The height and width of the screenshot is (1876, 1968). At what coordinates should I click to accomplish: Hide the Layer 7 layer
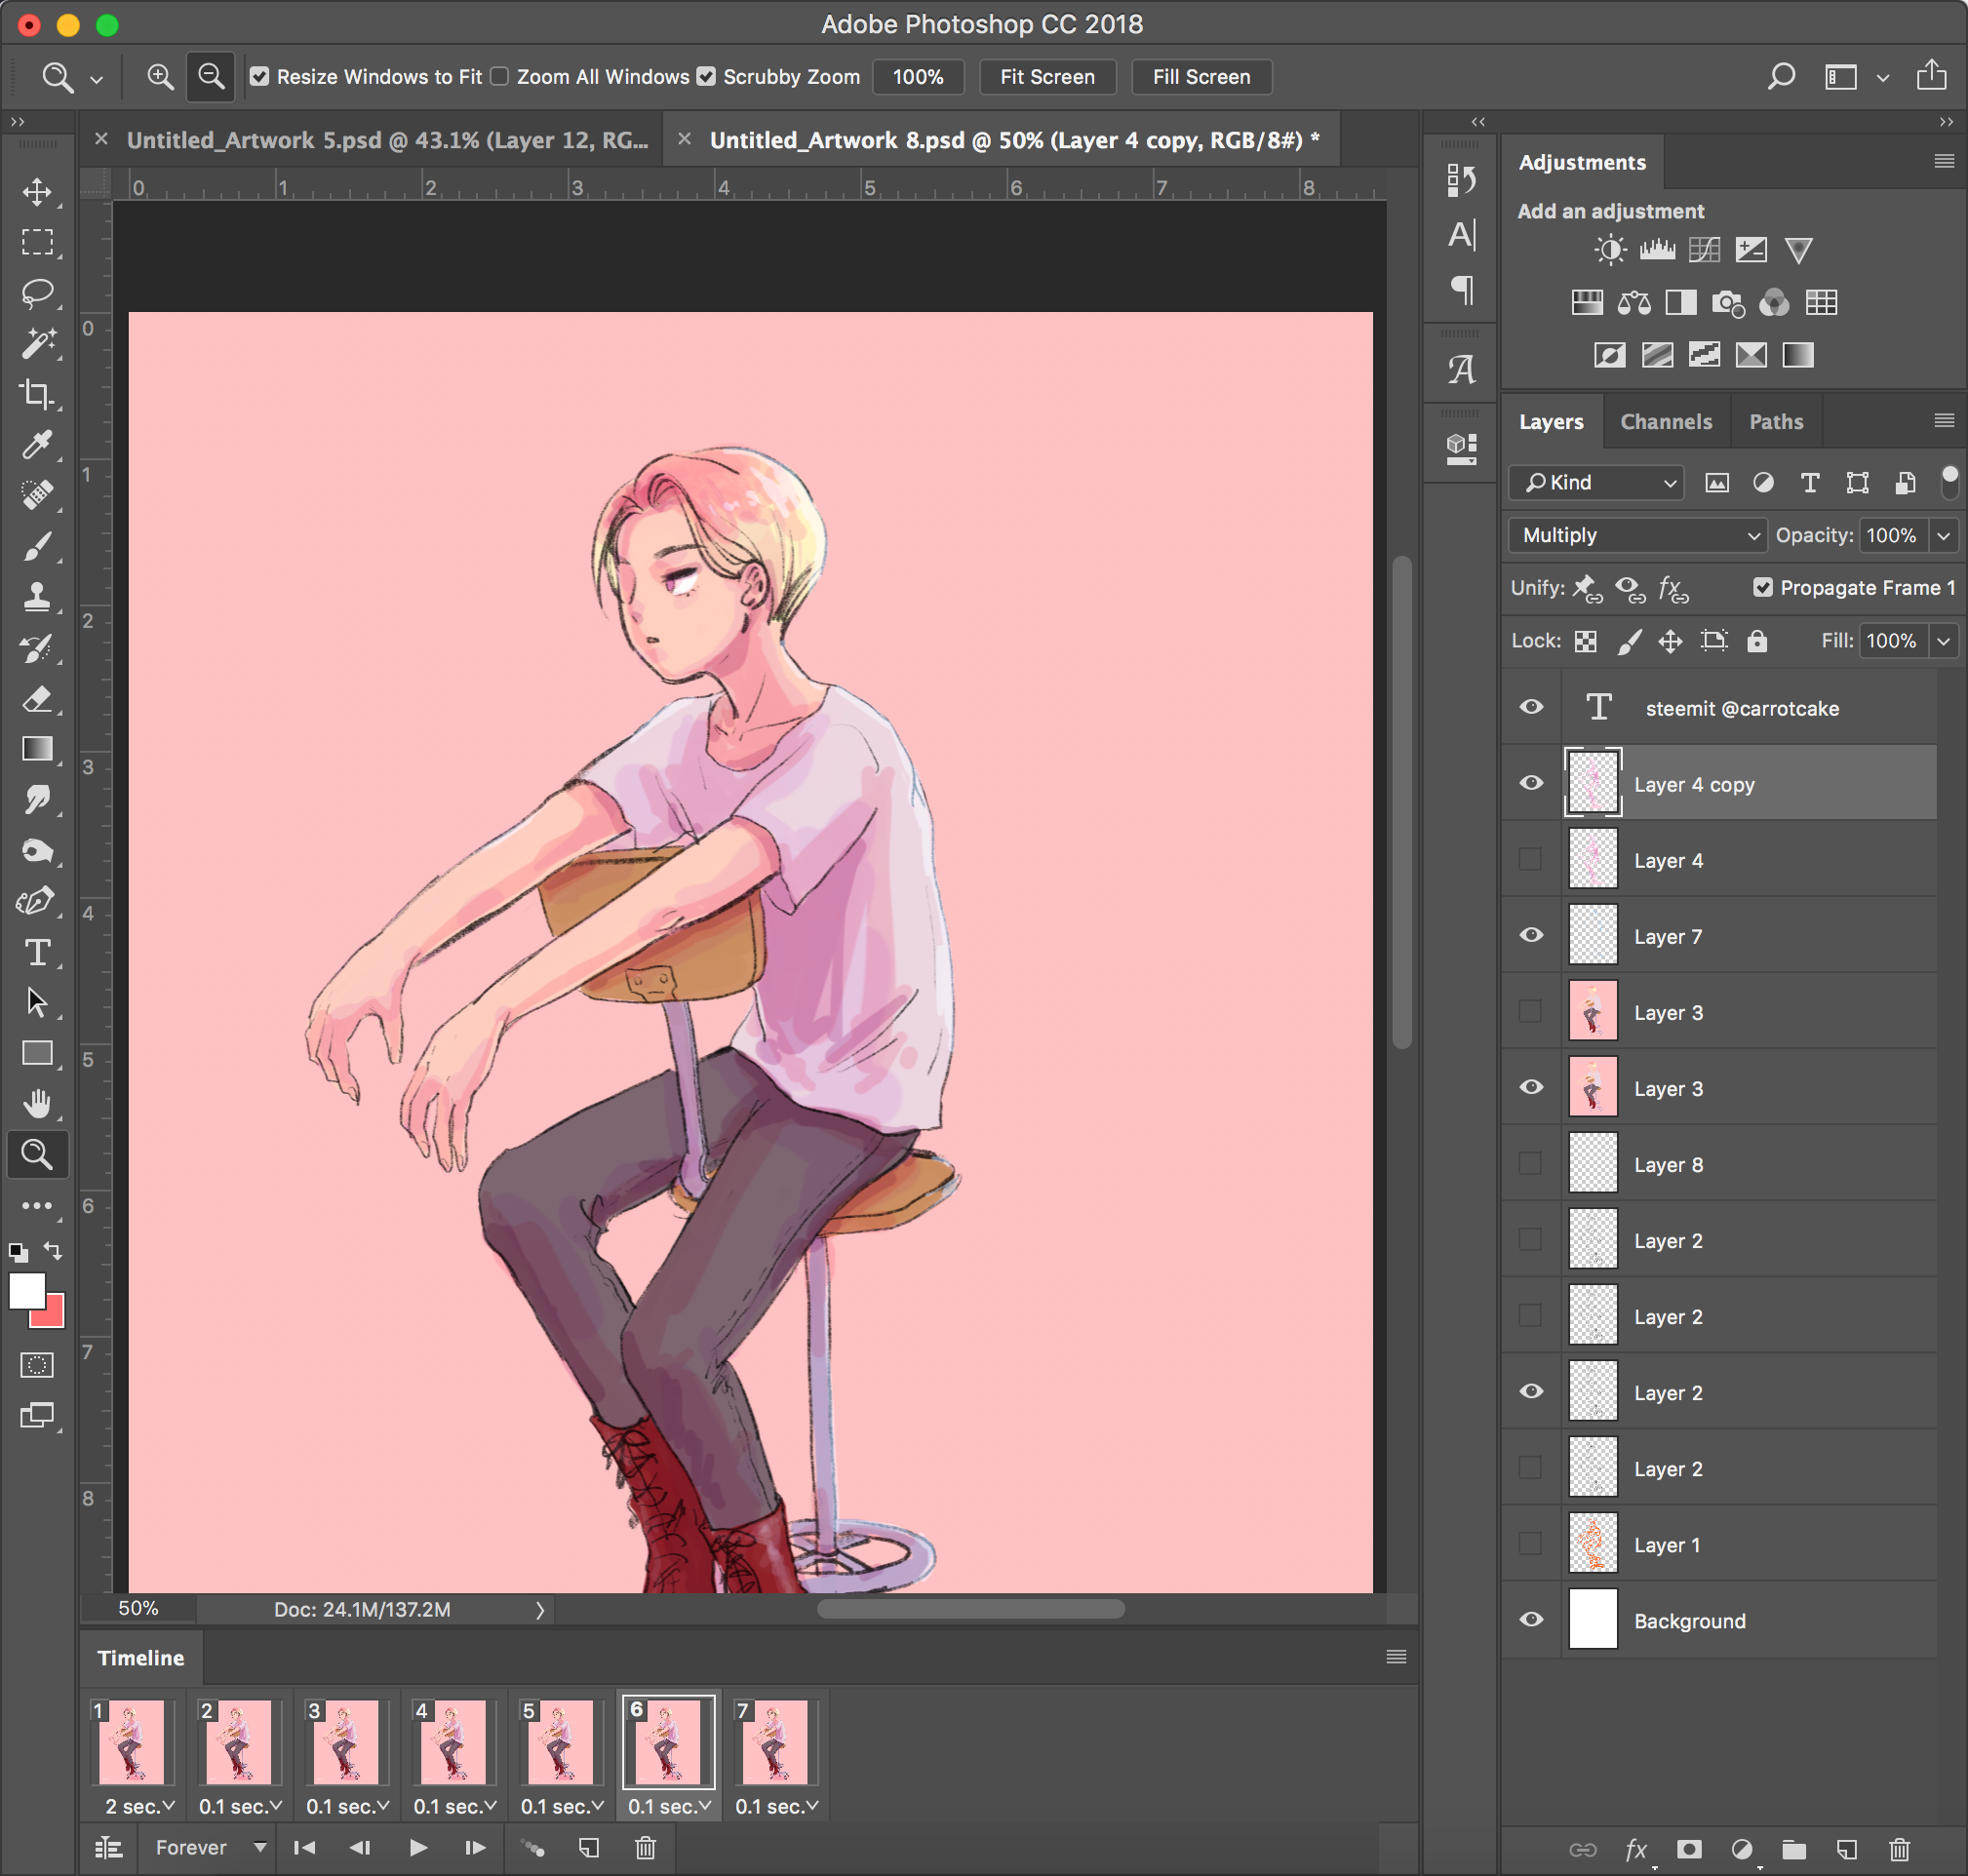pyautogui.click(x=1531, y=936)
